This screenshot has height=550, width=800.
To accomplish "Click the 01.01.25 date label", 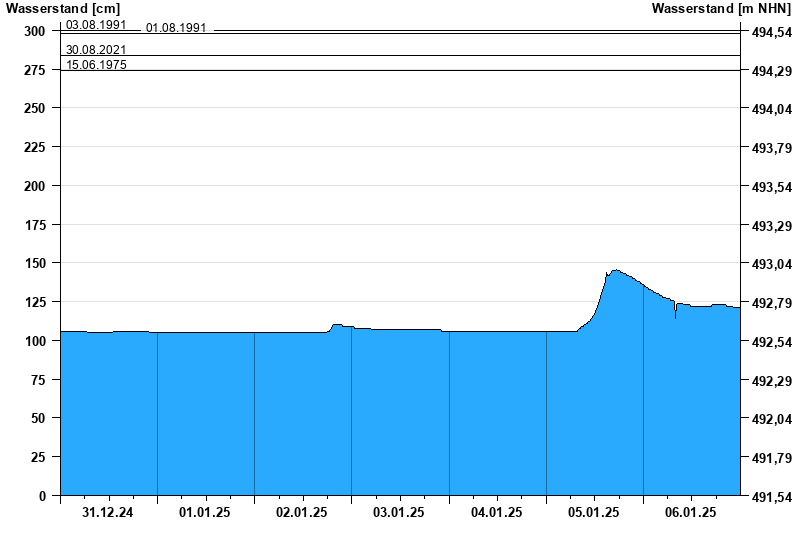I will click(x=205, y=512).
